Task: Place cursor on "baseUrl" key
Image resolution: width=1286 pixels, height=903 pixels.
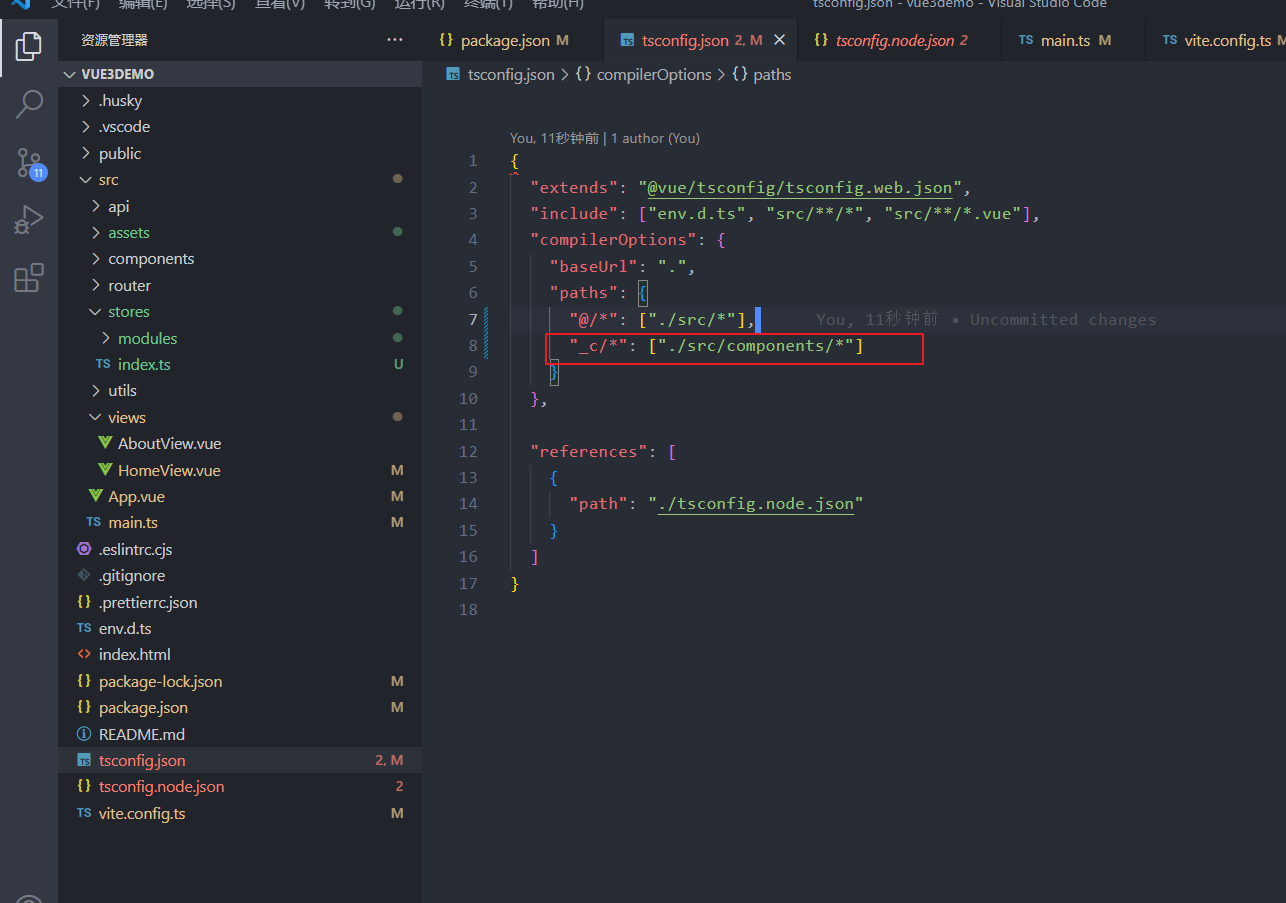Action: tap(593, 267)
